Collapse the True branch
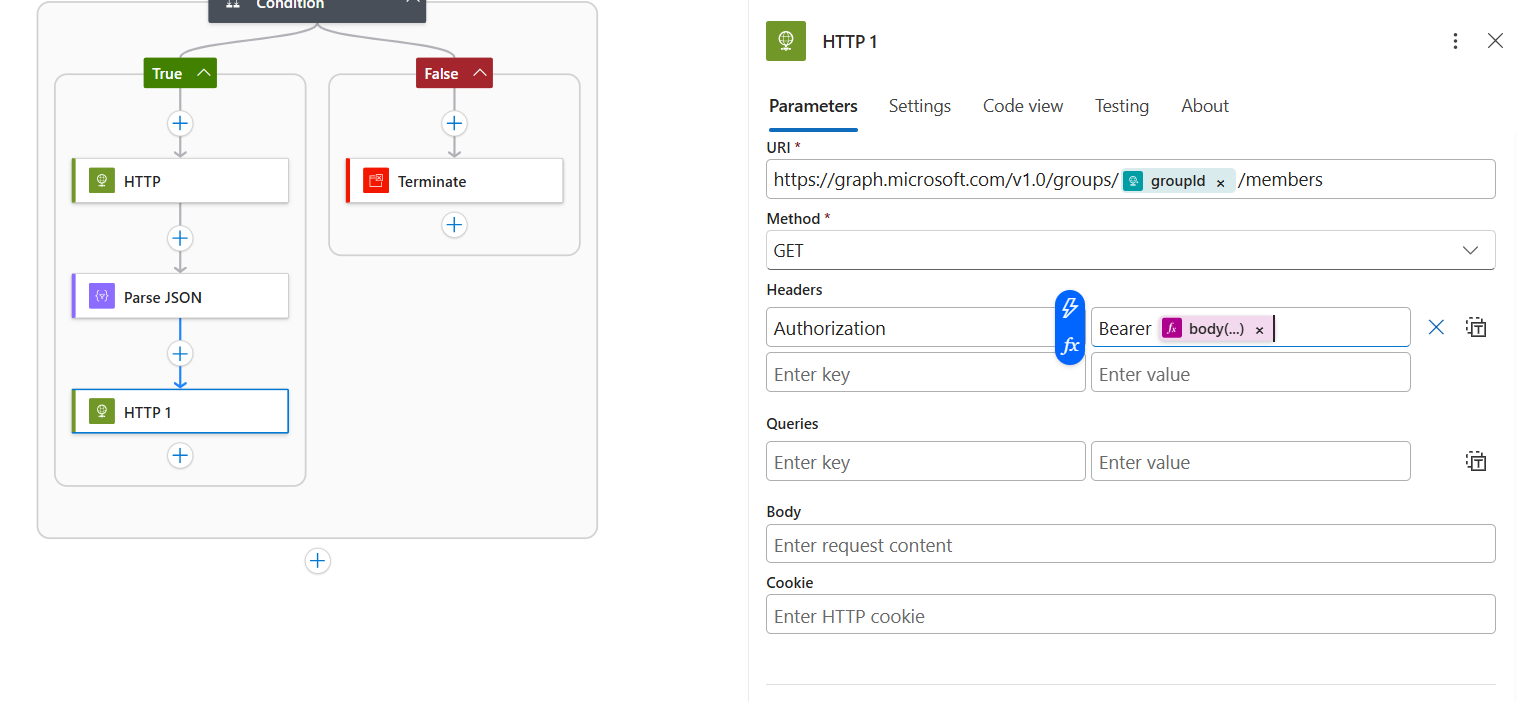The height and width of the screenshot is (702, 1517). tap(203, 73)
